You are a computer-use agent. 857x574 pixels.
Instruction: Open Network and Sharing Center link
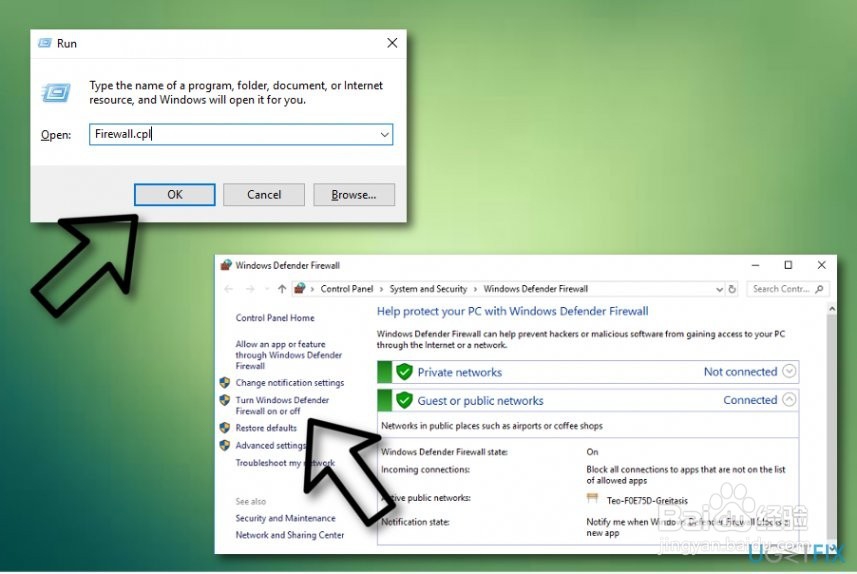290,535
